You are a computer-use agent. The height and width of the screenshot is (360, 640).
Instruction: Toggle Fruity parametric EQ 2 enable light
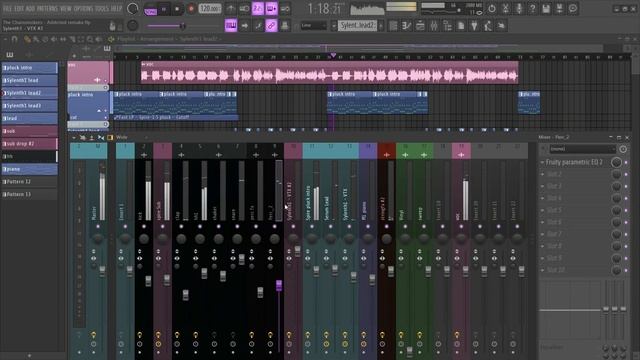(x=626, y=162)
